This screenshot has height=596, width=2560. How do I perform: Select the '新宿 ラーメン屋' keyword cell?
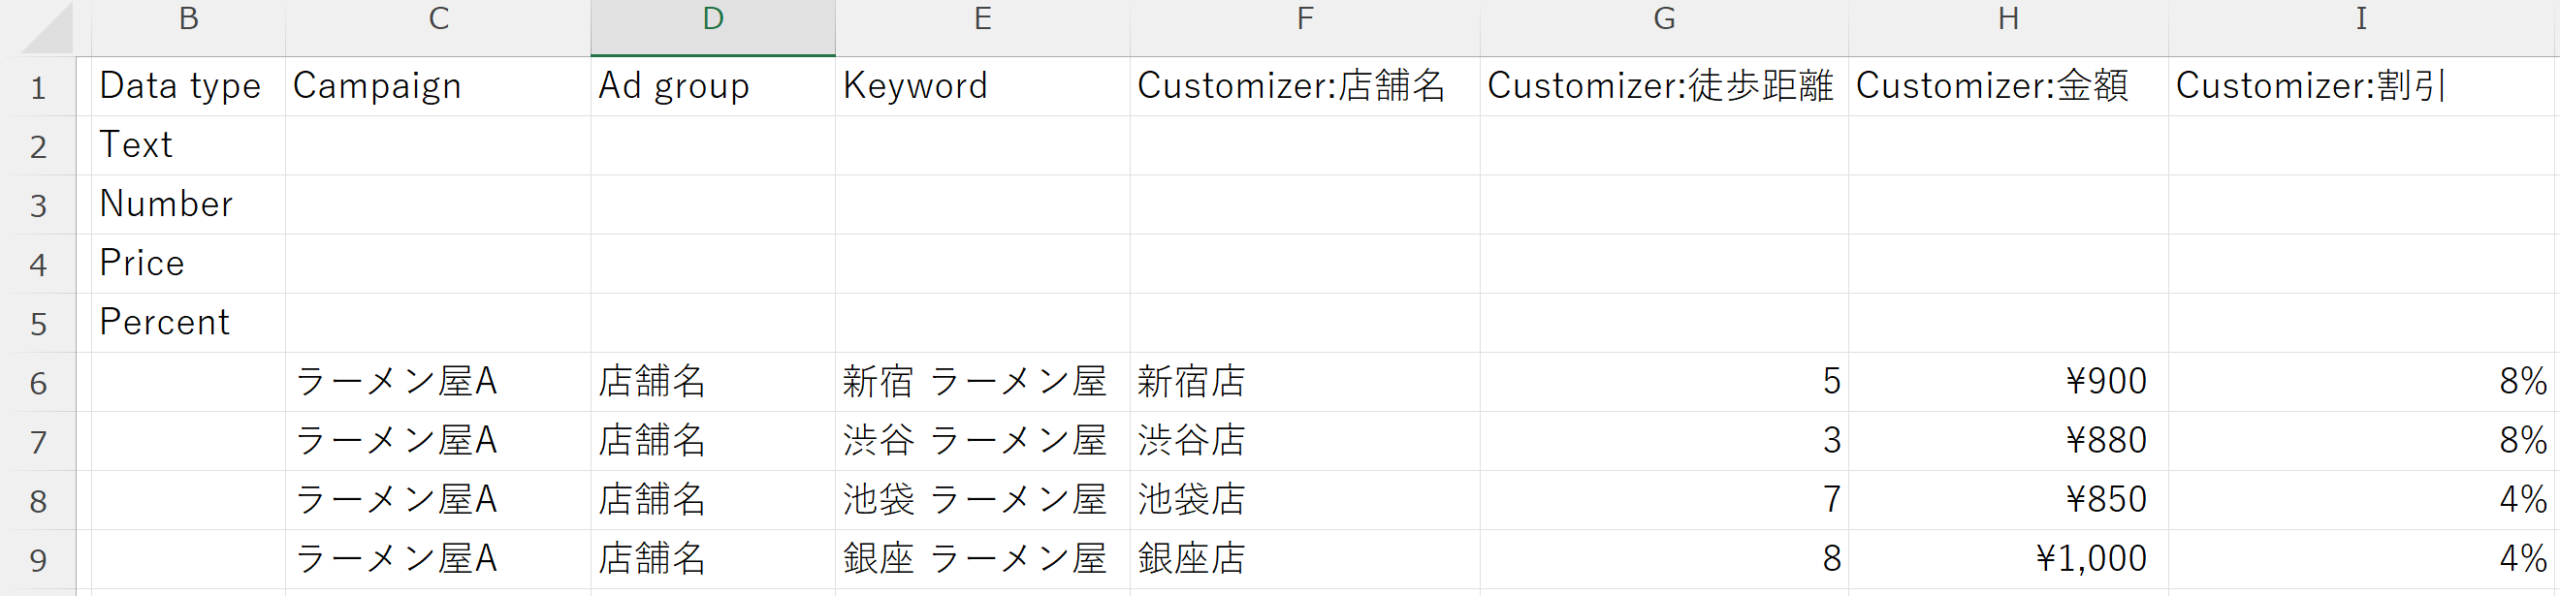(982, 382)
